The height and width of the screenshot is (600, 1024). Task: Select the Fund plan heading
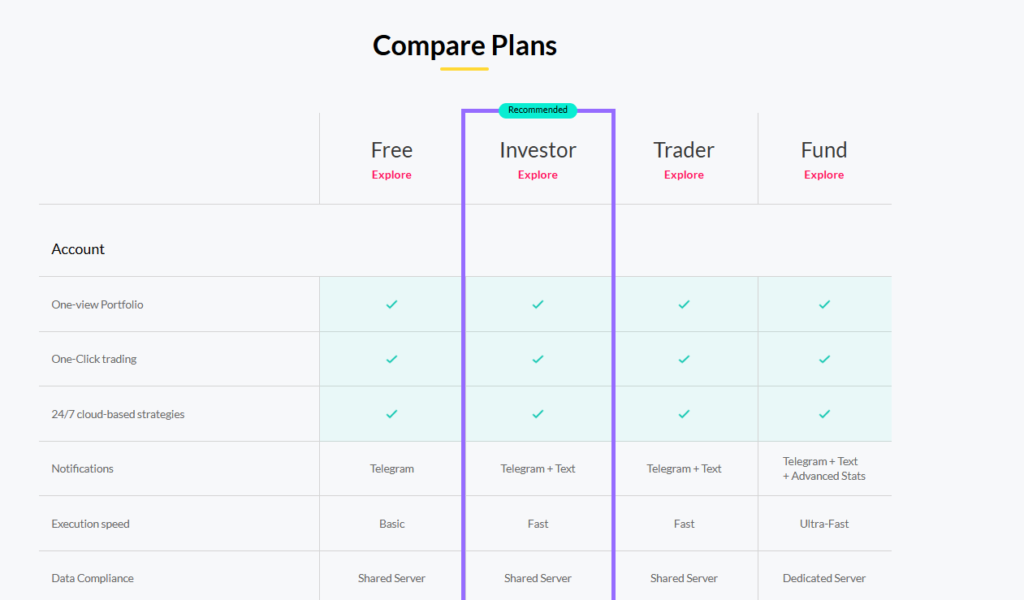point(824,150)
